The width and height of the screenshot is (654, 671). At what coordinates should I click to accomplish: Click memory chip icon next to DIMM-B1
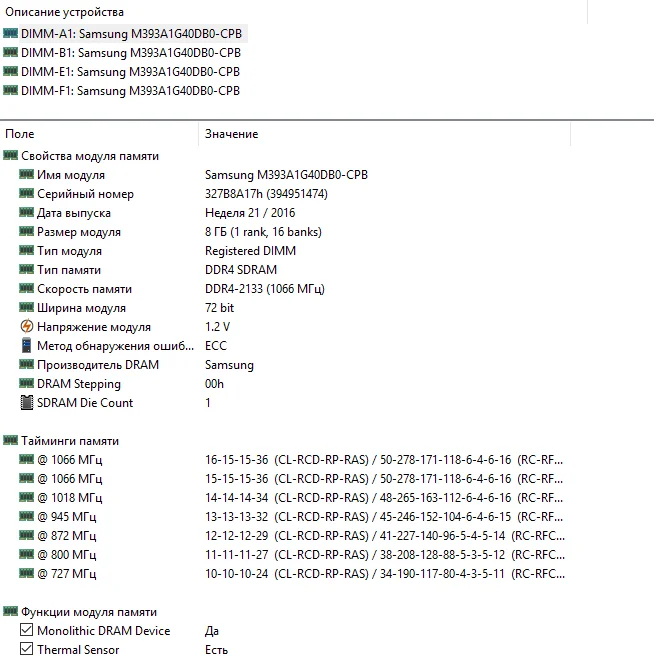(10, 52)
